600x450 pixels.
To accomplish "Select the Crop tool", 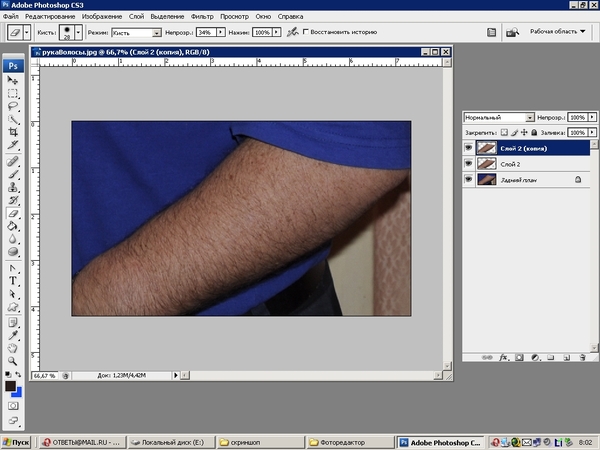I will [x=13, y=133].
